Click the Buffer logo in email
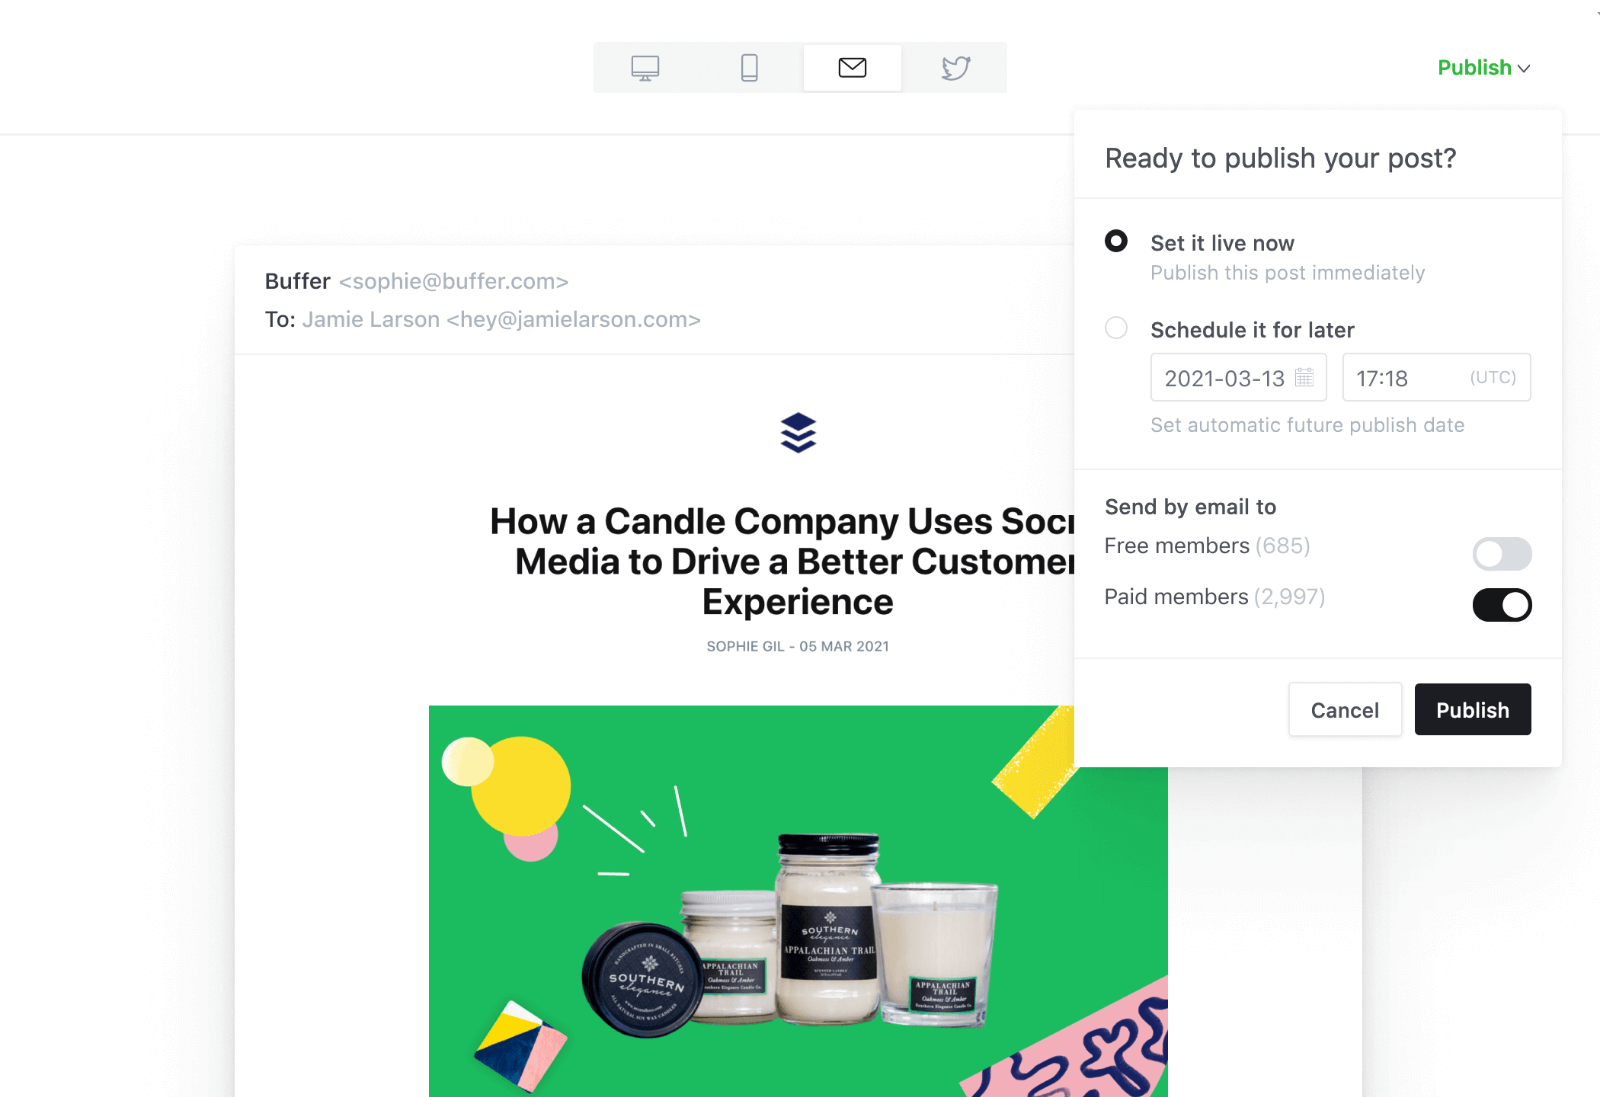 coord(798,432)
